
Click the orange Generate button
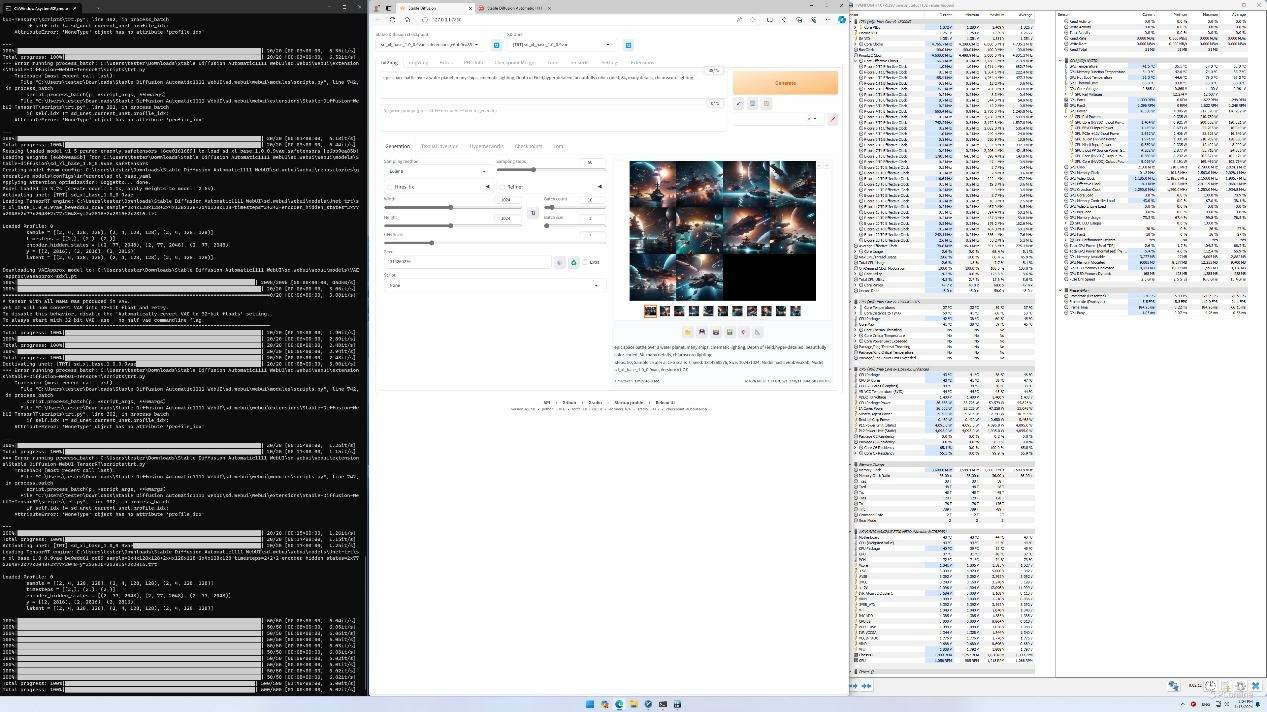tap(785, 83)
